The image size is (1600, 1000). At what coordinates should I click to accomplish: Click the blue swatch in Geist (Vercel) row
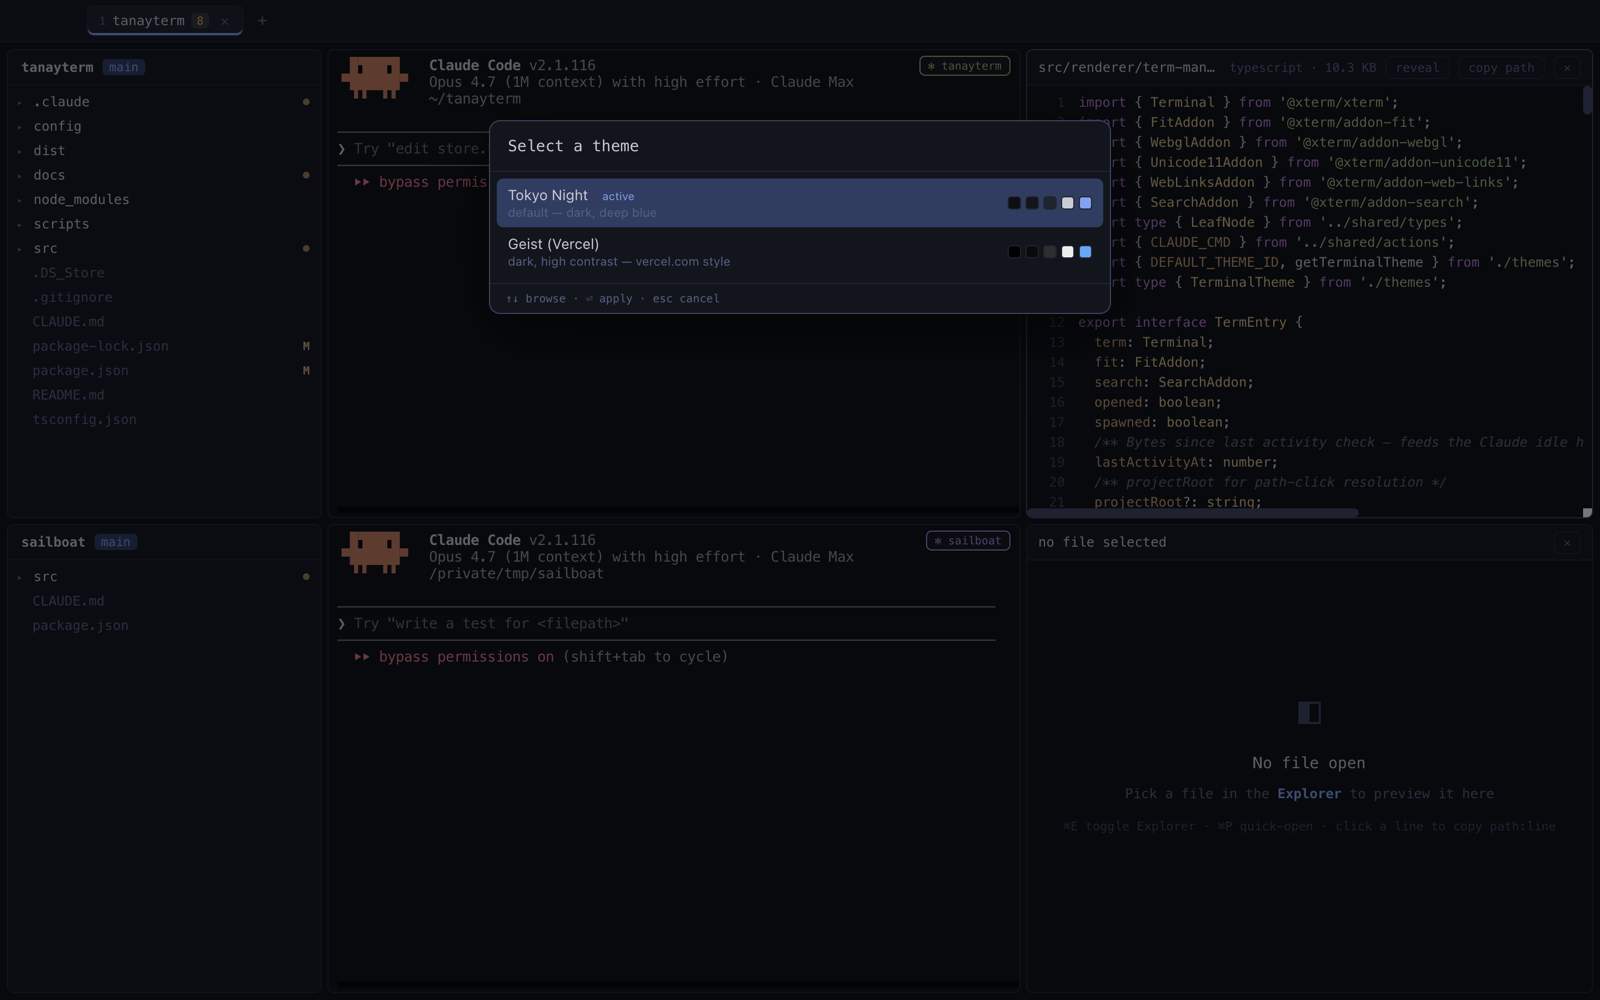(1085, 252)
